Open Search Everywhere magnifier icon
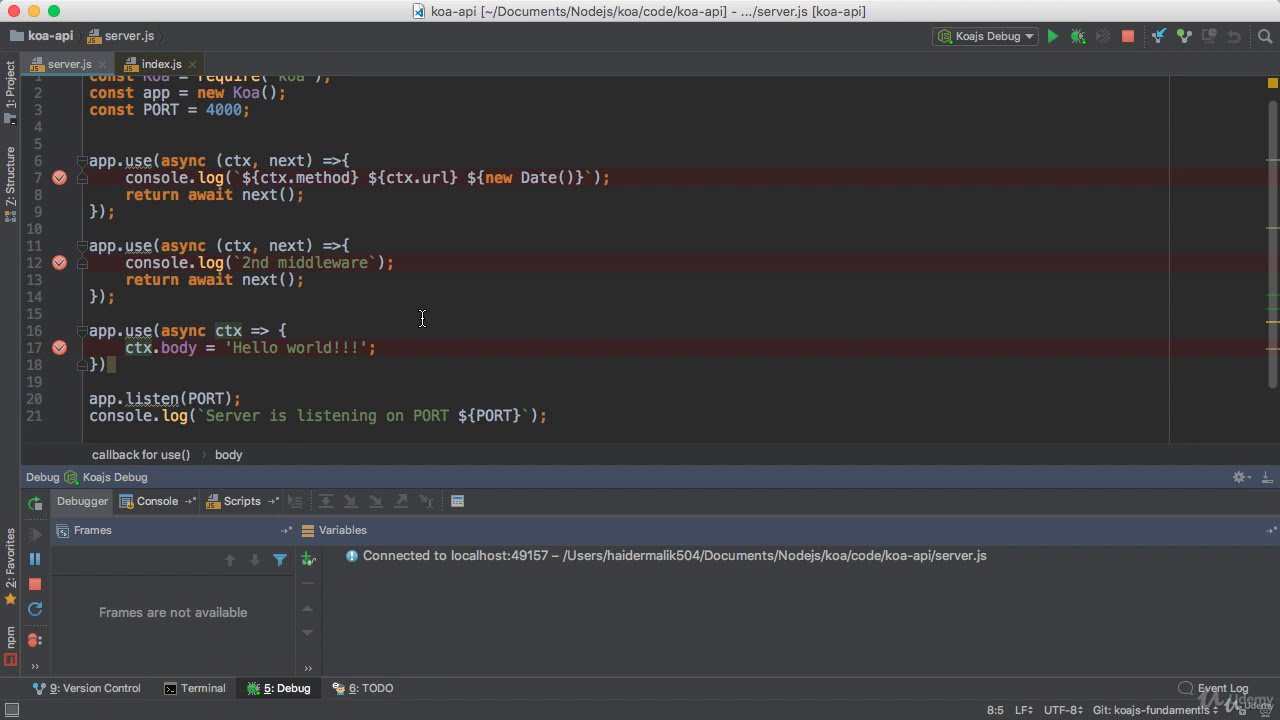This screenshot has height=720, width=1280. click(1265, 36)
